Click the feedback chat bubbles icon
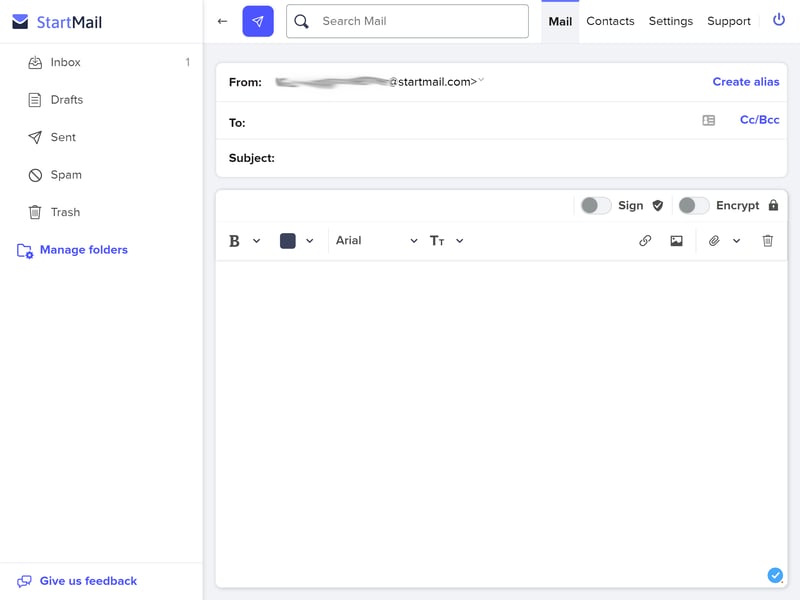 tap(24, 581)
